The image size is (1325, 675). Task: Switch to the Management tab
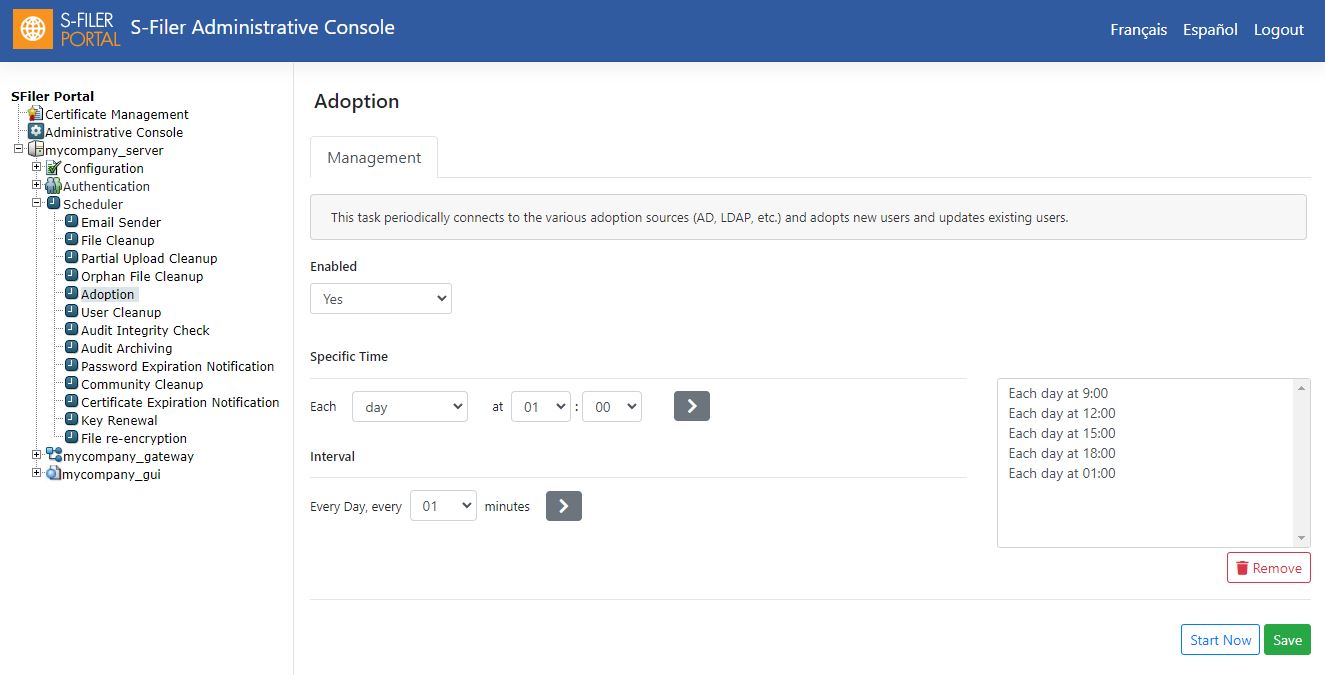click(374, 158)
